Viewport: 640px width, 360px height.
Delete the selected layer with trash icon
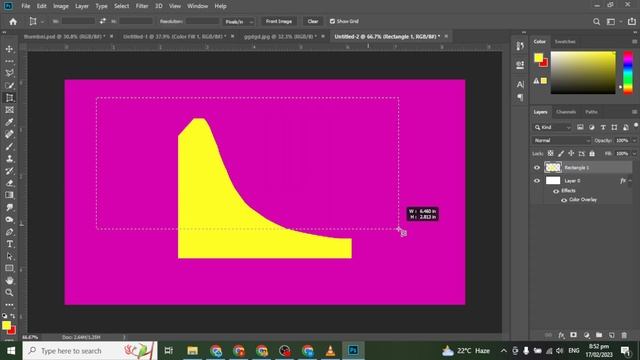[624, 335]
